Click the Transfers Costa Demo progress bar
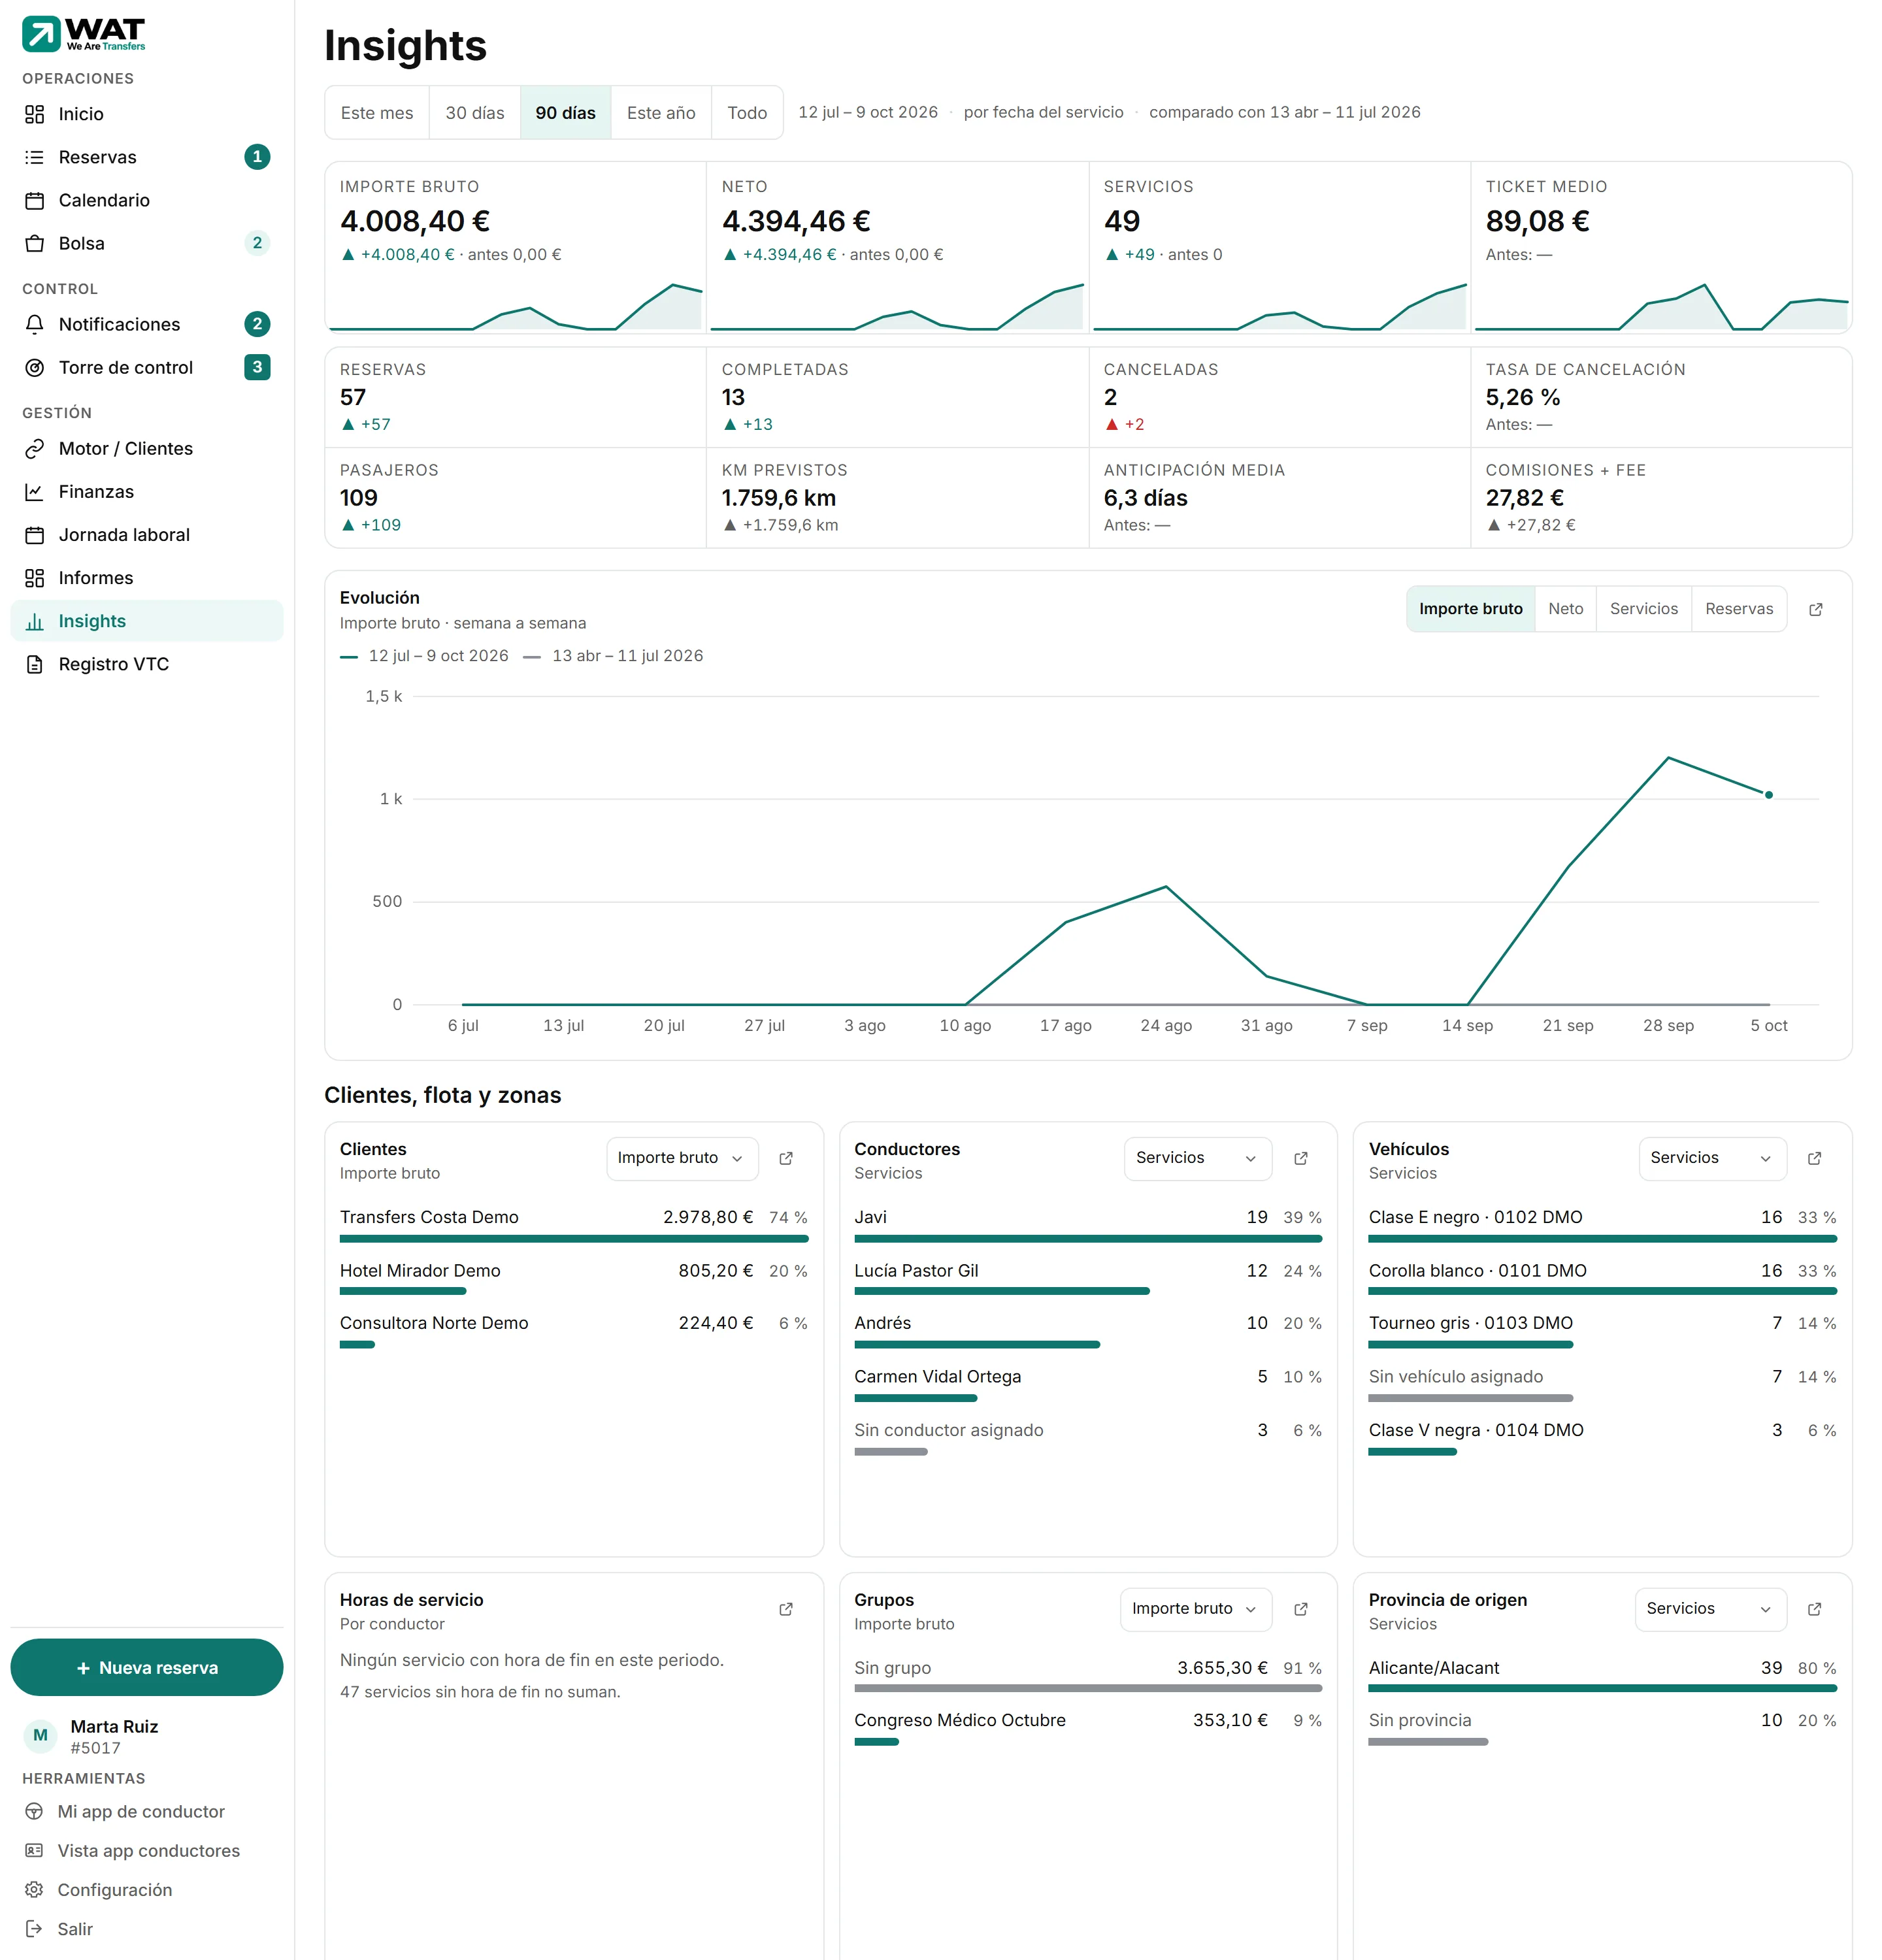This screenshot has width=1882, height=1960. [574, 1238]
